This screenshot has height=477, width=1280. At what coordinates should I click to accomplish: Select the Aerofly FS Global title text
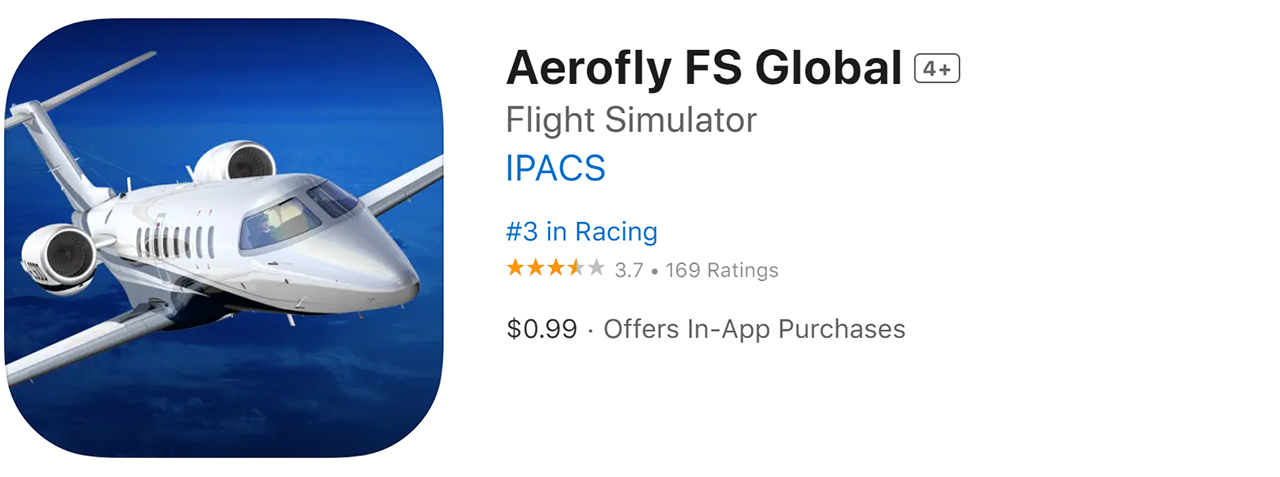click(703, 69)
